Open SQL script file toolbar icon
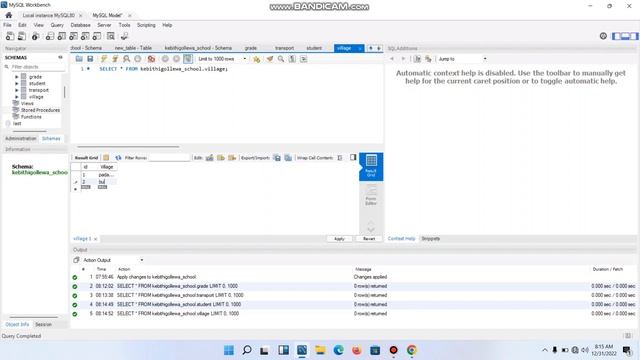 point(22,36)
